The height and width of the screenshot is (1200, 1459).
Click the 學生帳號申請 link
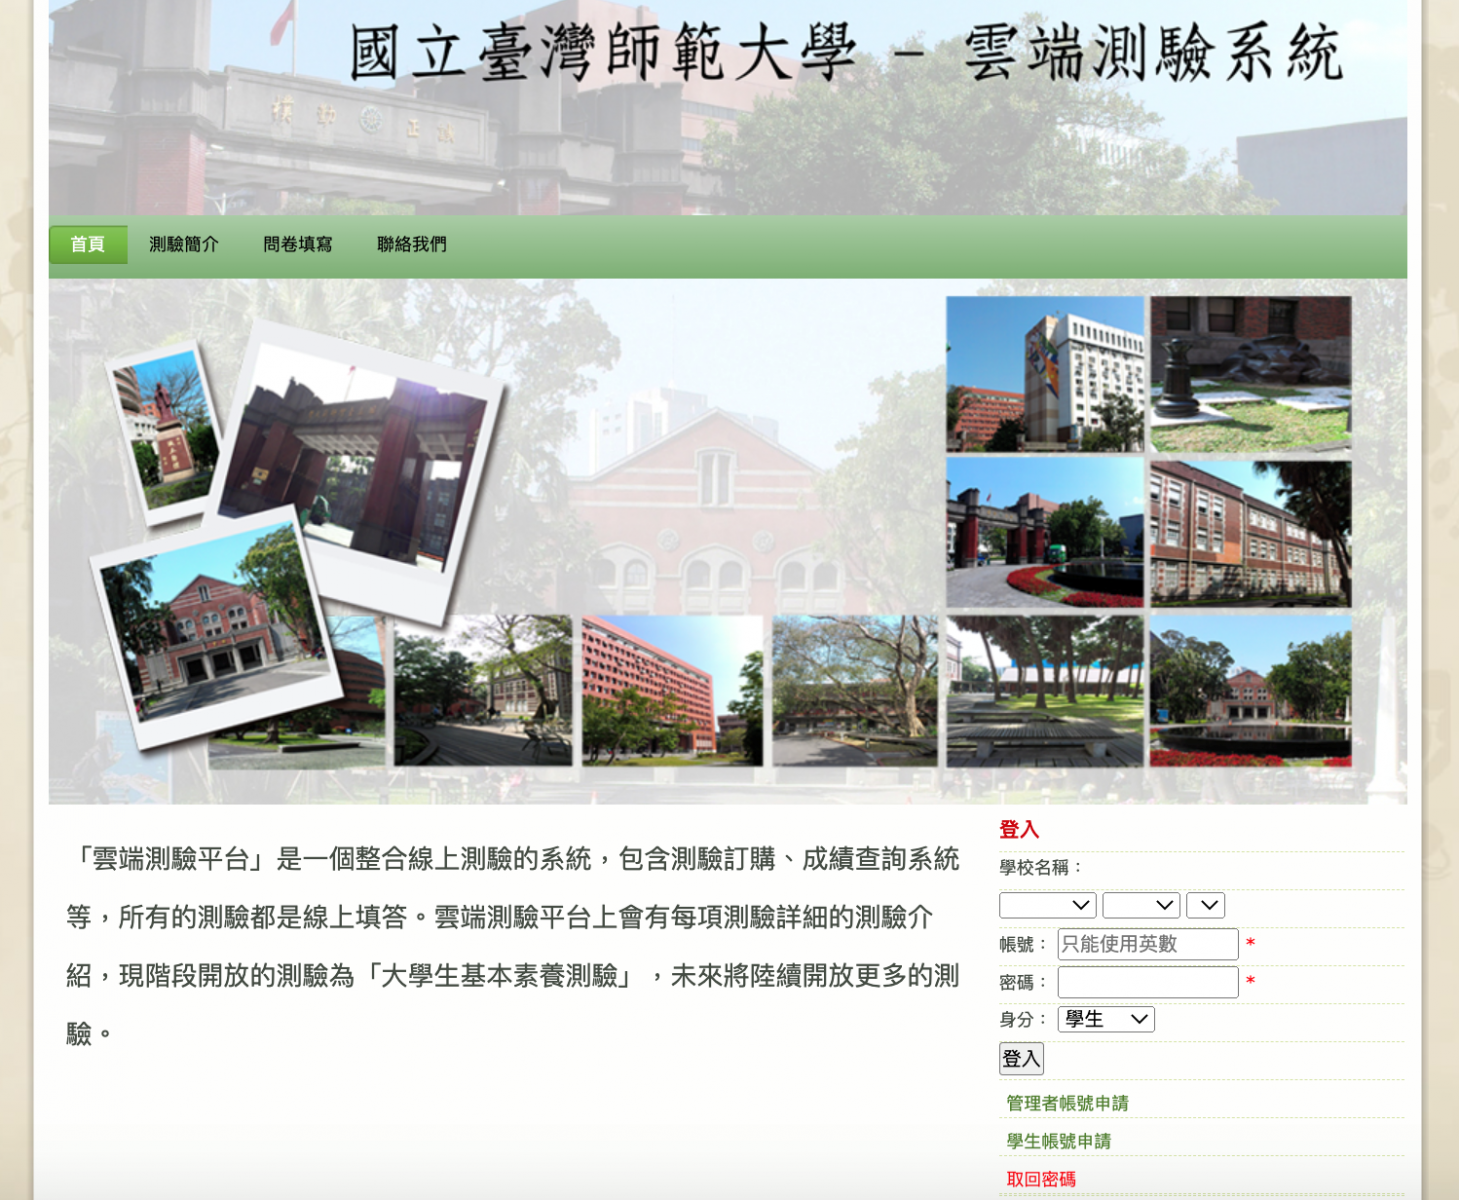point(1058,1141)
